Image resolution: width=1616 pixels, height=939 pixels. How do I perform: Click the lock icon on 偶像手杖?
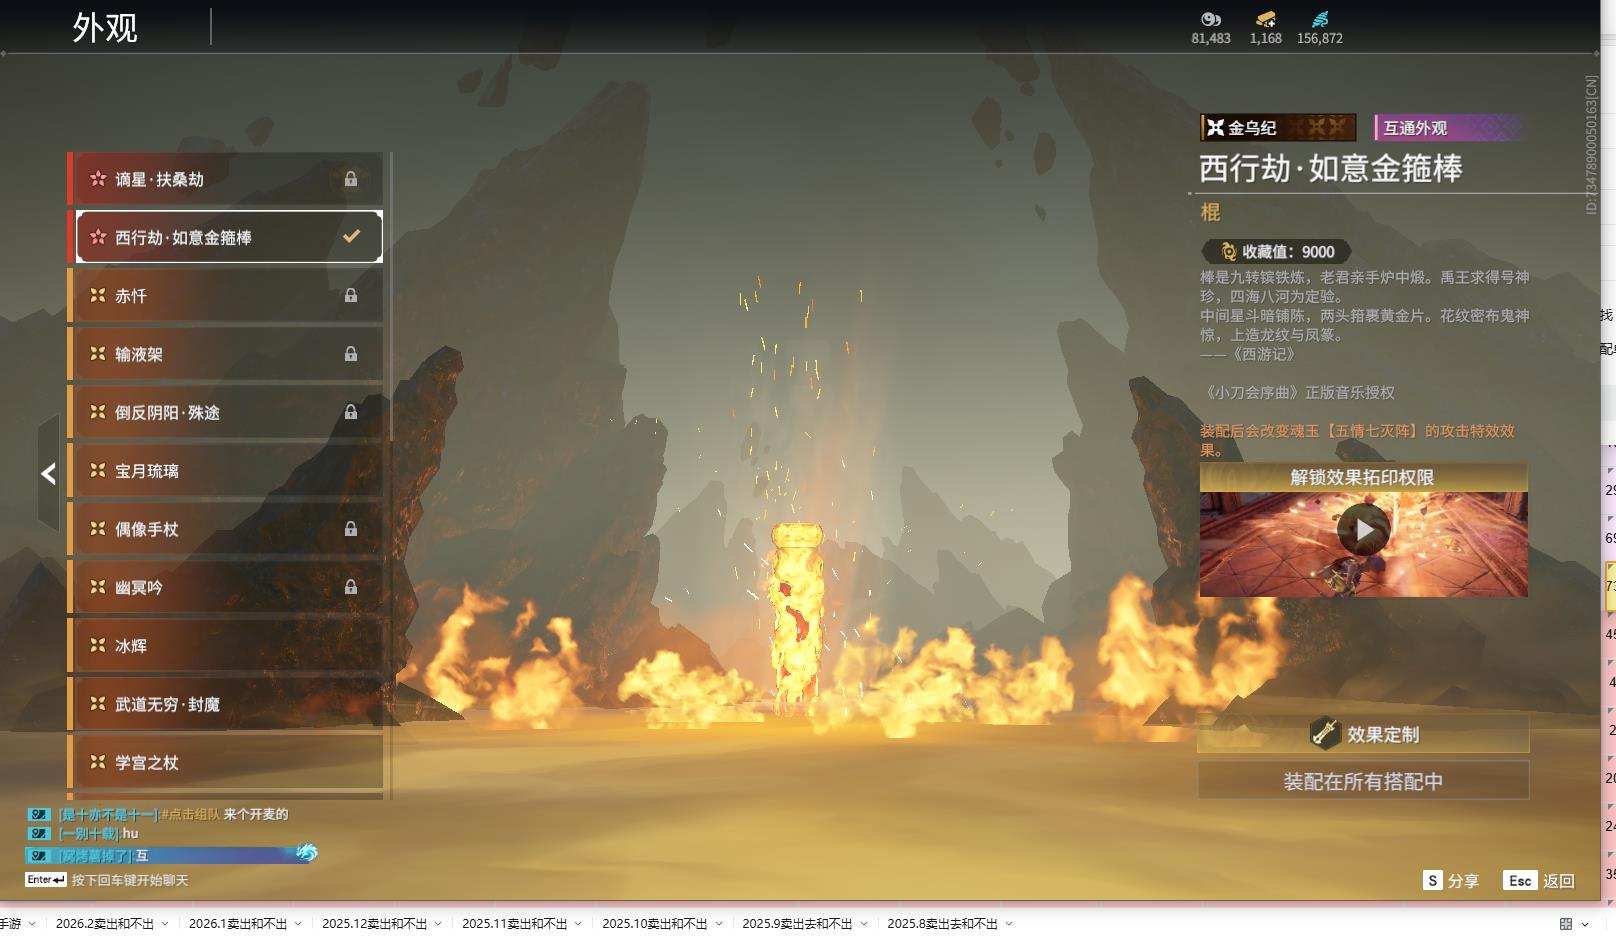click(351, 529)
